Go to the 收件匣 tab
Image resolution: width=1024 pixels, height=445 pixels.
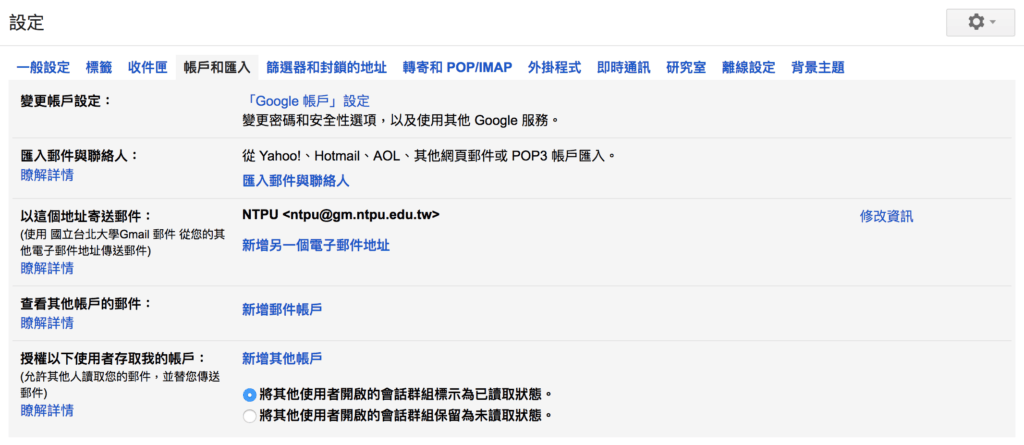147,68
